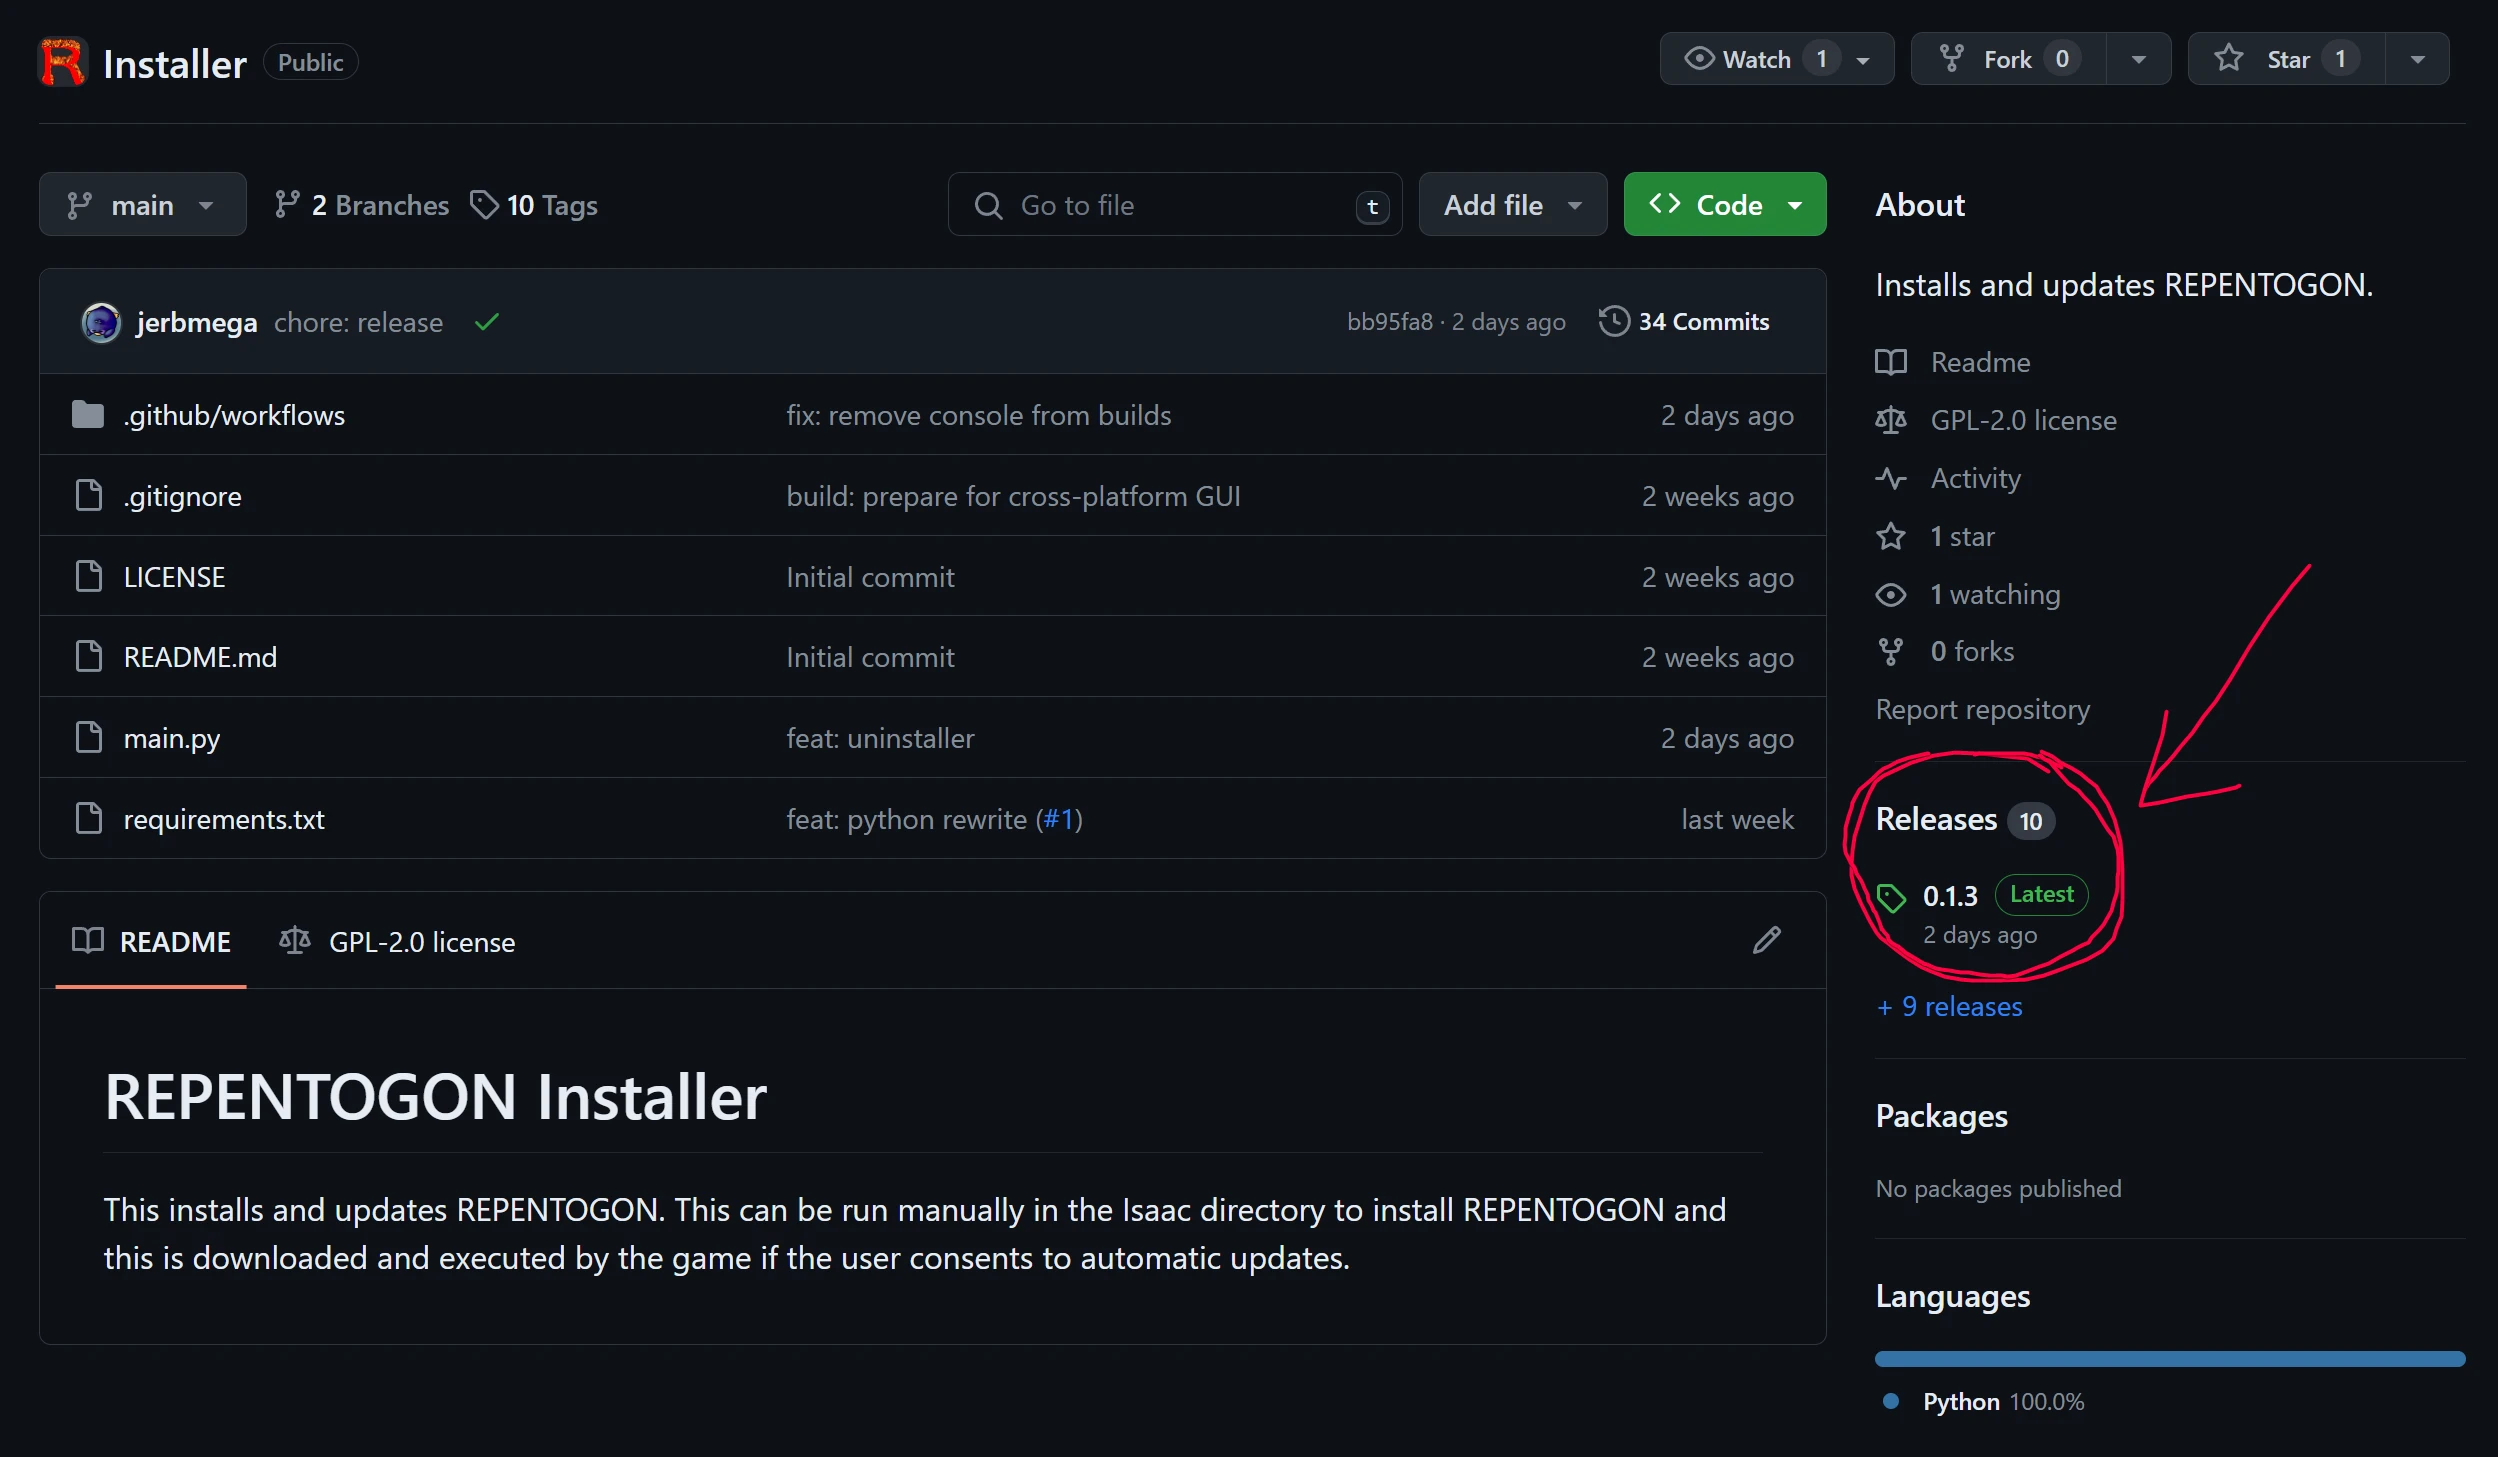
Task: Switch to the README tab
Action: [151, 941]
